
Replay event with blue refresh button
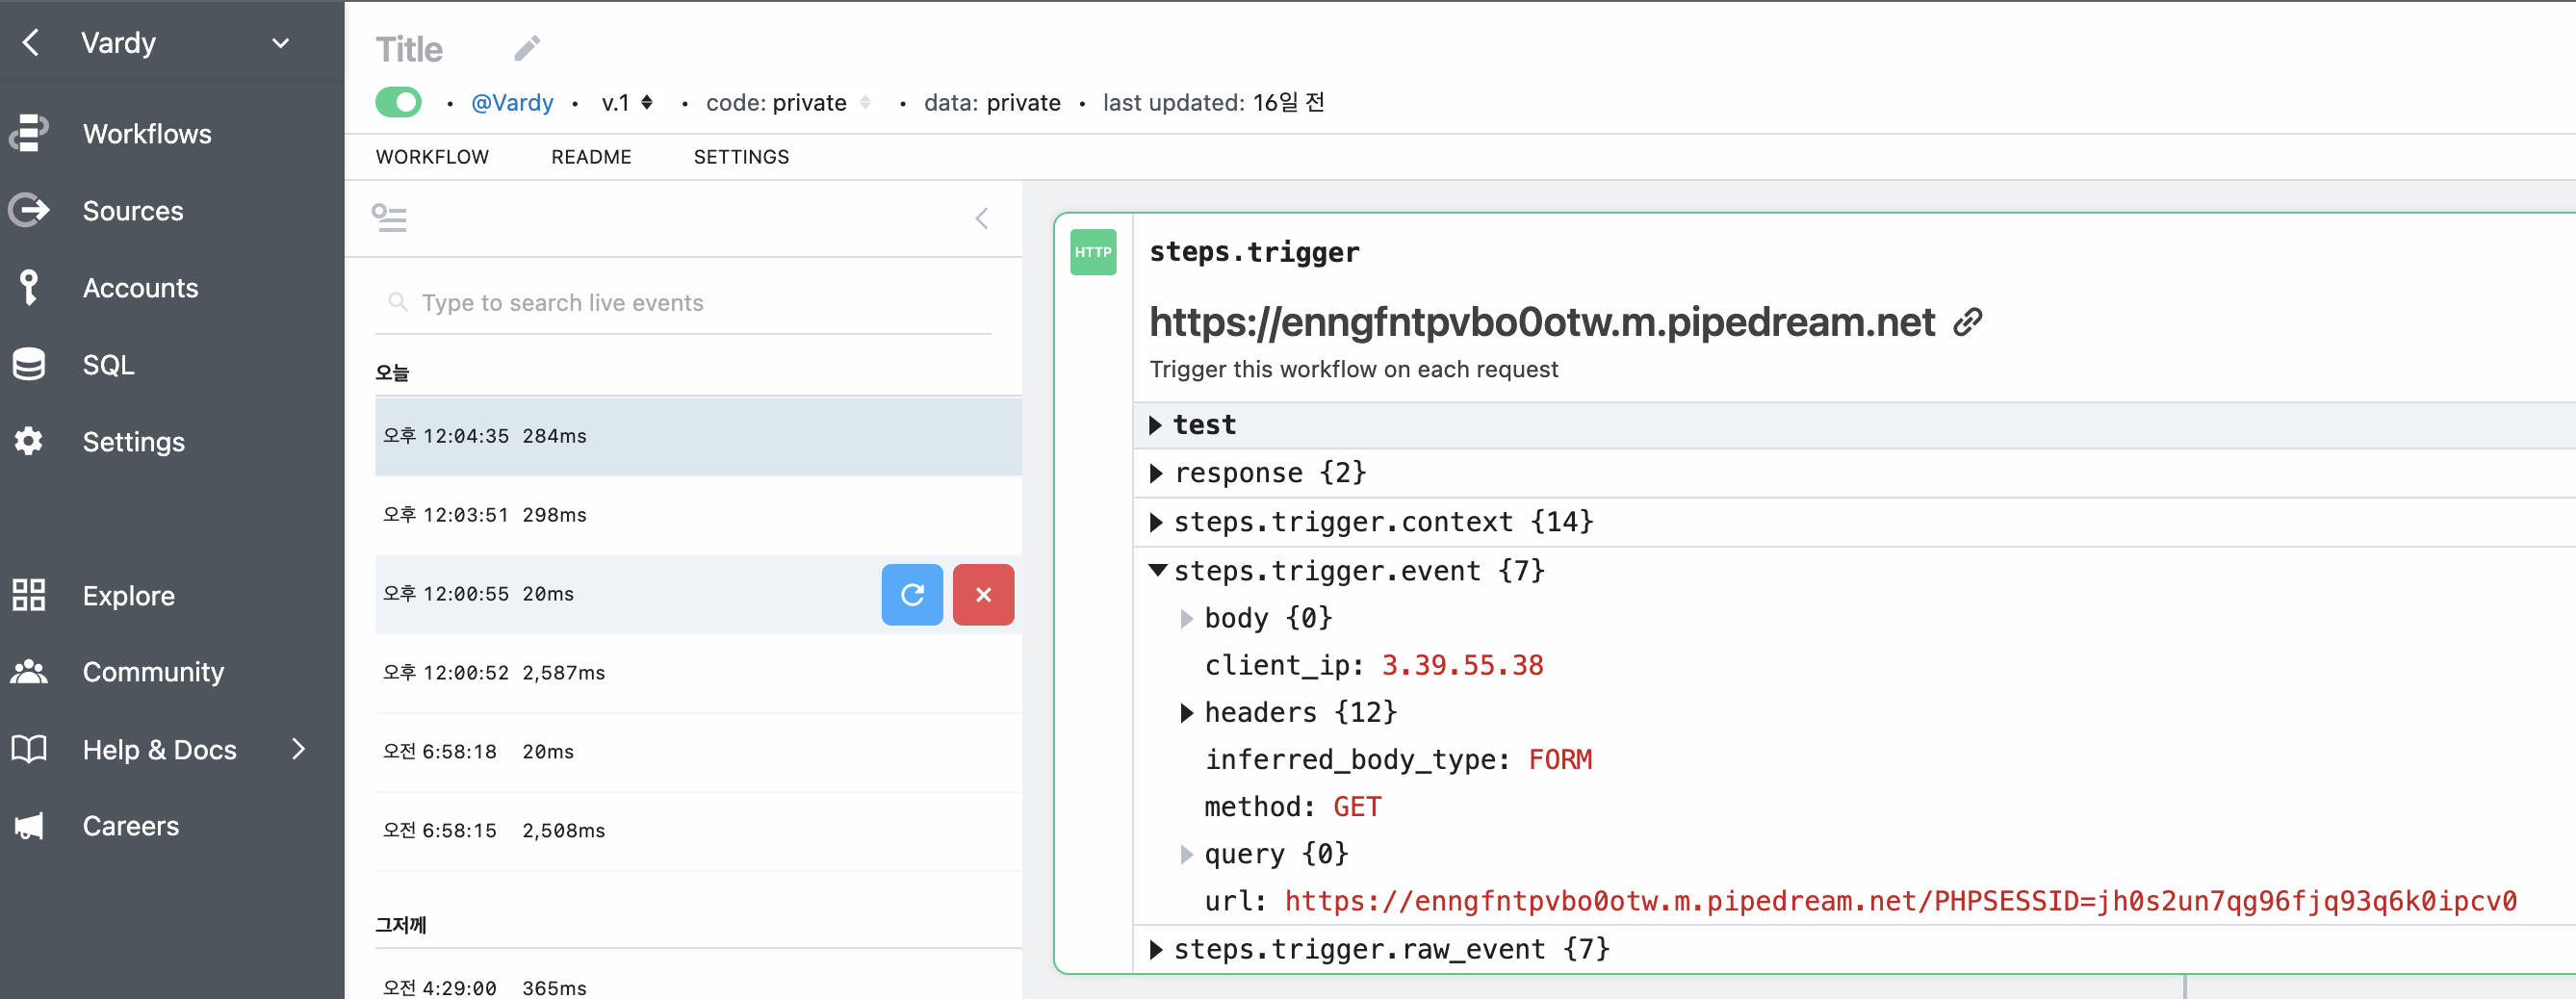(912, 594)
